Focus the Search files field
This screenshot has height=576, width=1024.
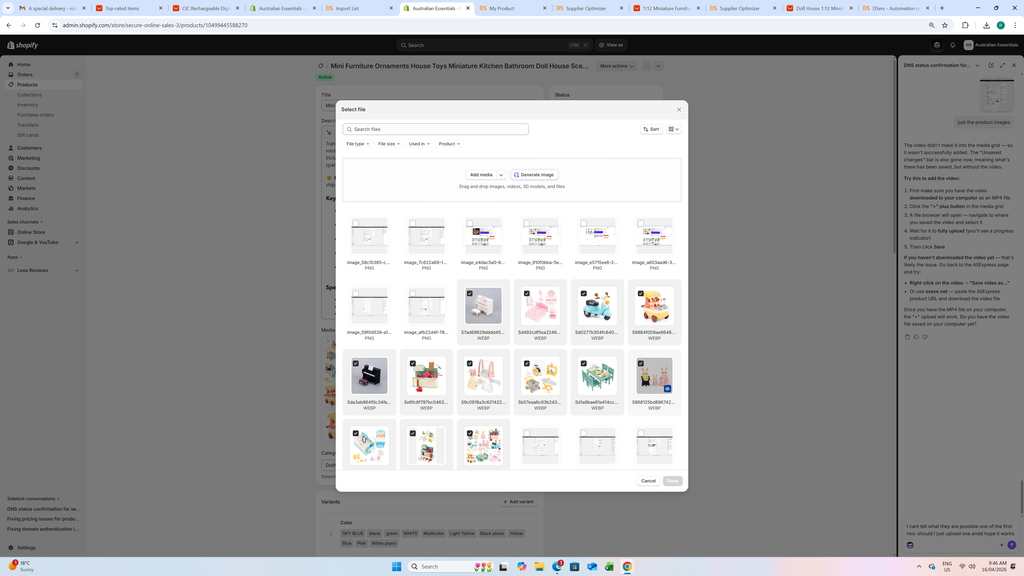point(436,129)
